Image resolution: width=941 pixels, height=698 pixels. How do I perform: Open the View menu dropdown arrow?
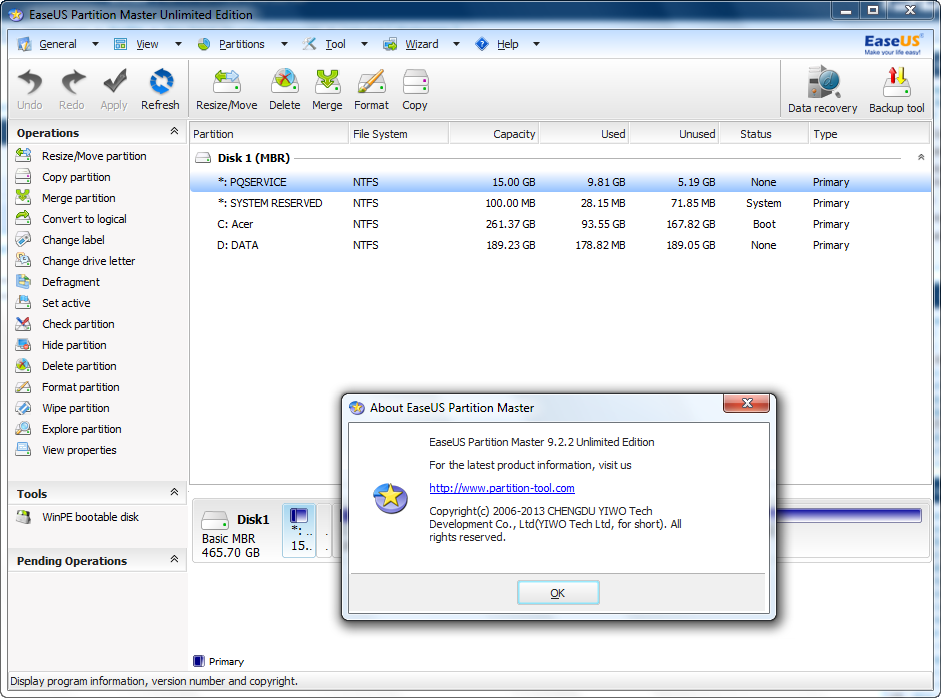[178, 44]
